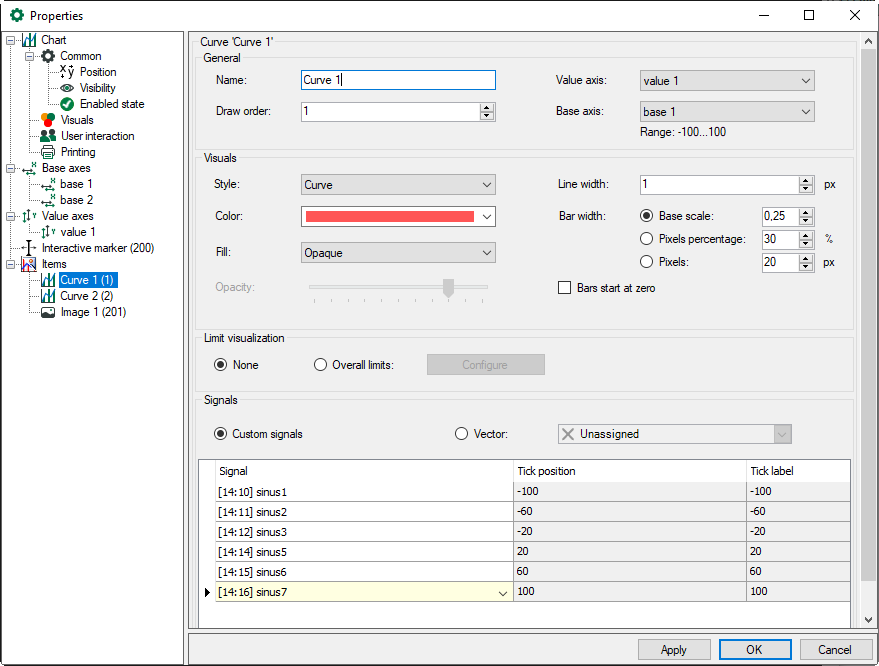Image resolution: width=879 pixels, height=666 pixels.
Task: Click the Visuals colored circles icon
Action: tap(48, 120)
